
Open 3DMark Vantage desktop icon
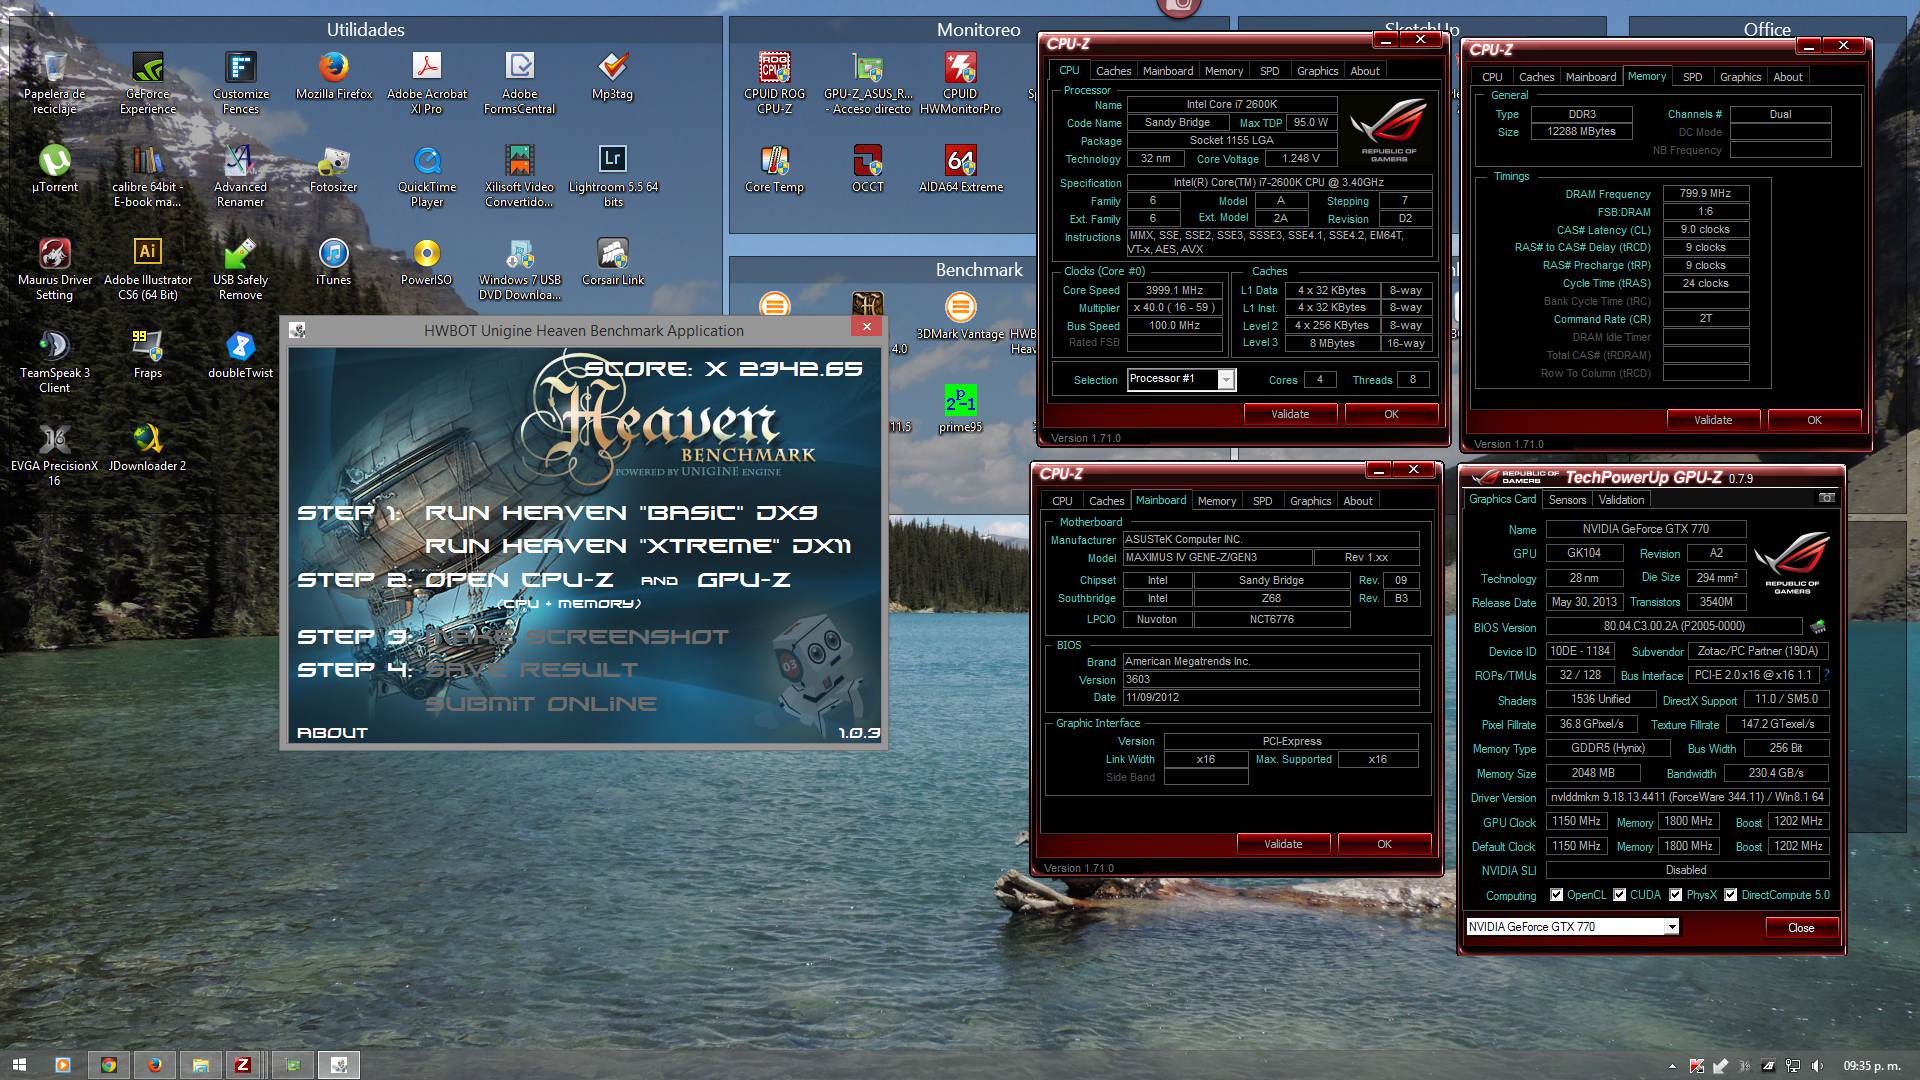tap(960, 316)
